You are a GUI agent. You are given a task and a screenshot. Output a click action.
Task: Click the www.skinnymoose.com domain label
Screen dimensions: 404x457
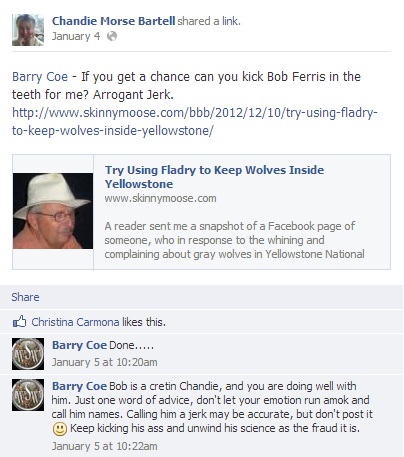(160, 198)
